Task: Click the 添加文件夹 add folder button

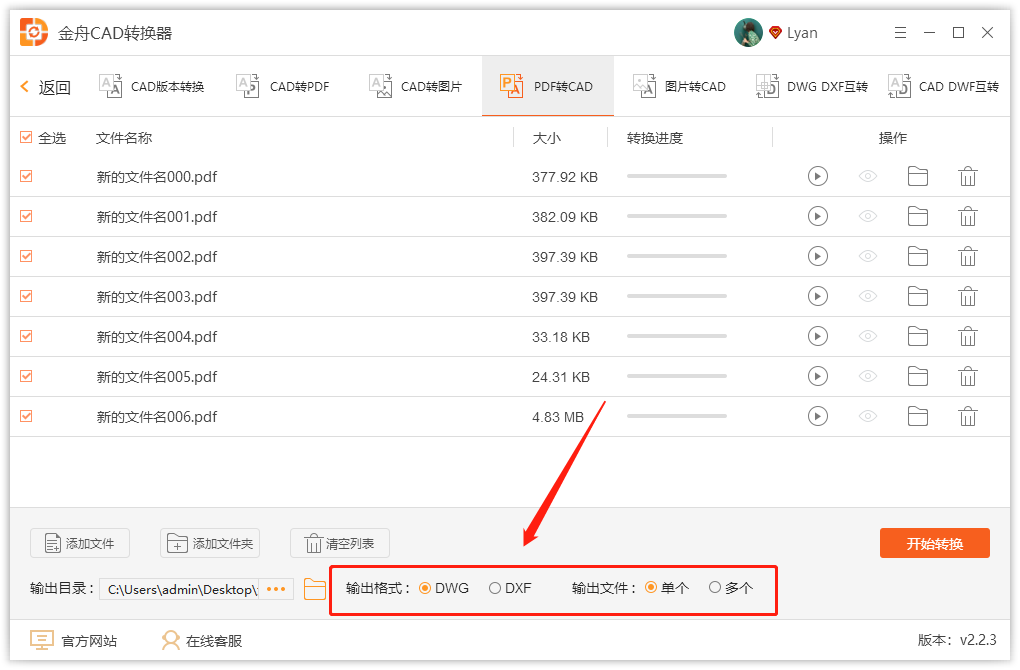Action: [210, 543]
